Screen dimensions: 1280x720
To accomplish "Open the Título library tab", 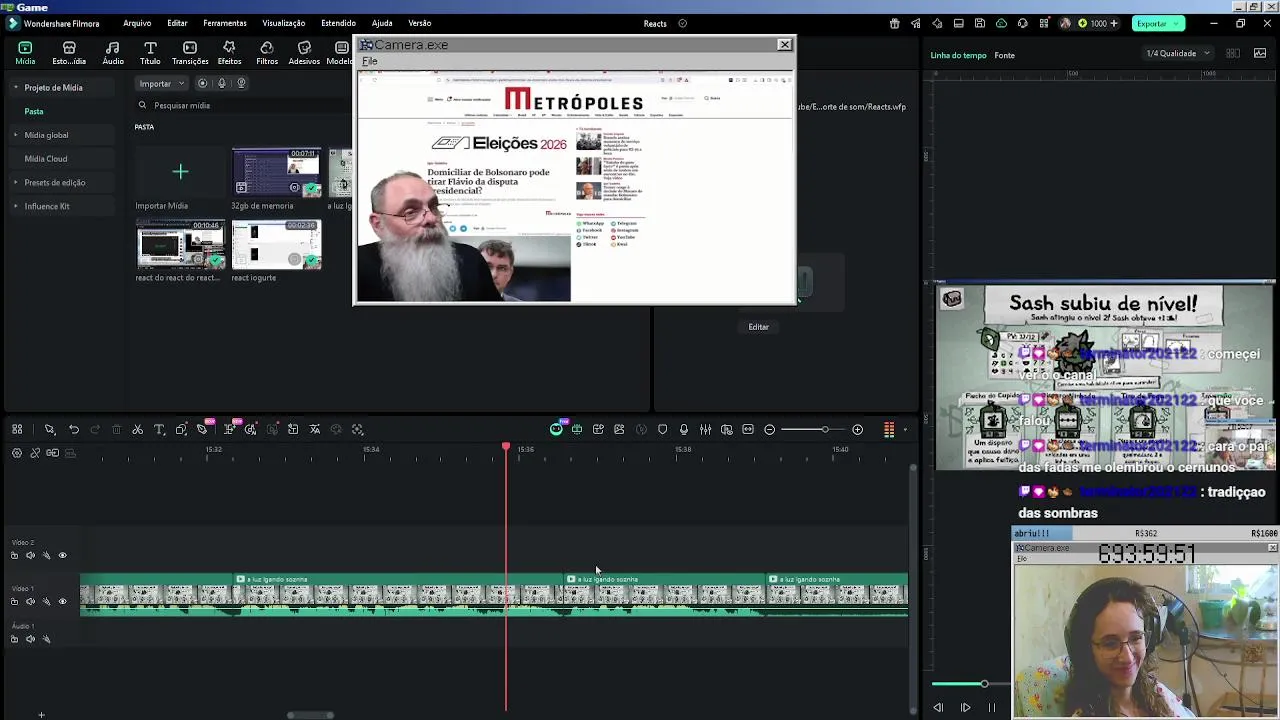I will pos(150,53).
